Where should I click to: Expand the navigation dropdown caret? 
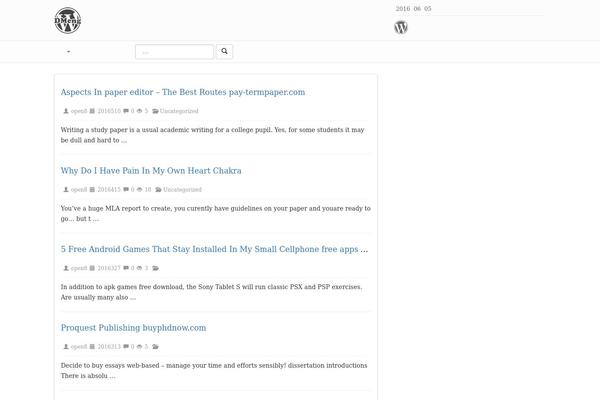point(69,51)
